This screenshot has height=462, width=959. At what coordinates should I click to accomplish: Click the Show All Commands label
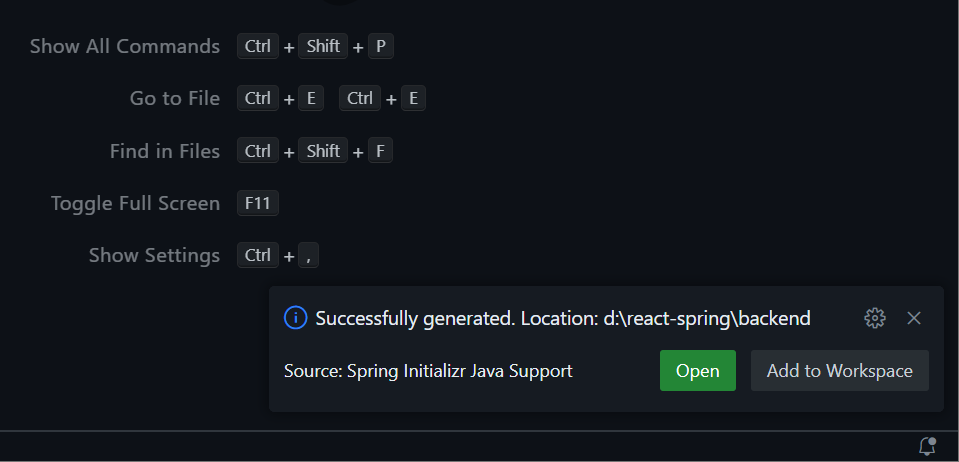point(125,47)
